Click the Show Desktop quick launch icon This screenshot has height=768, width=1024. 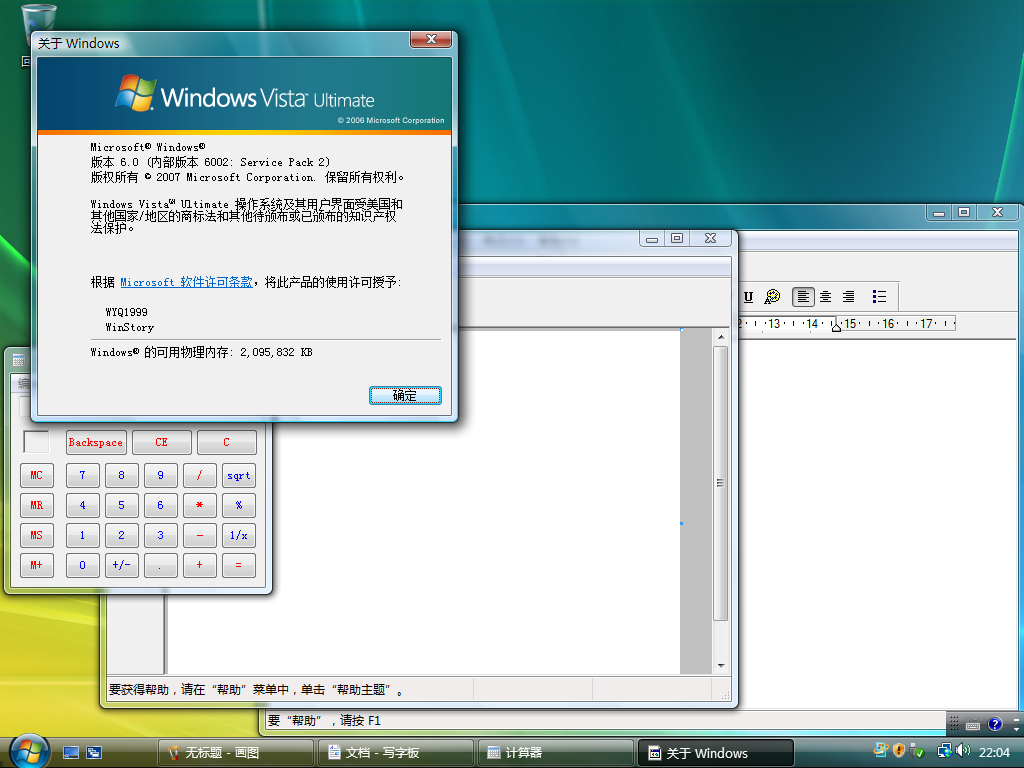71,752
